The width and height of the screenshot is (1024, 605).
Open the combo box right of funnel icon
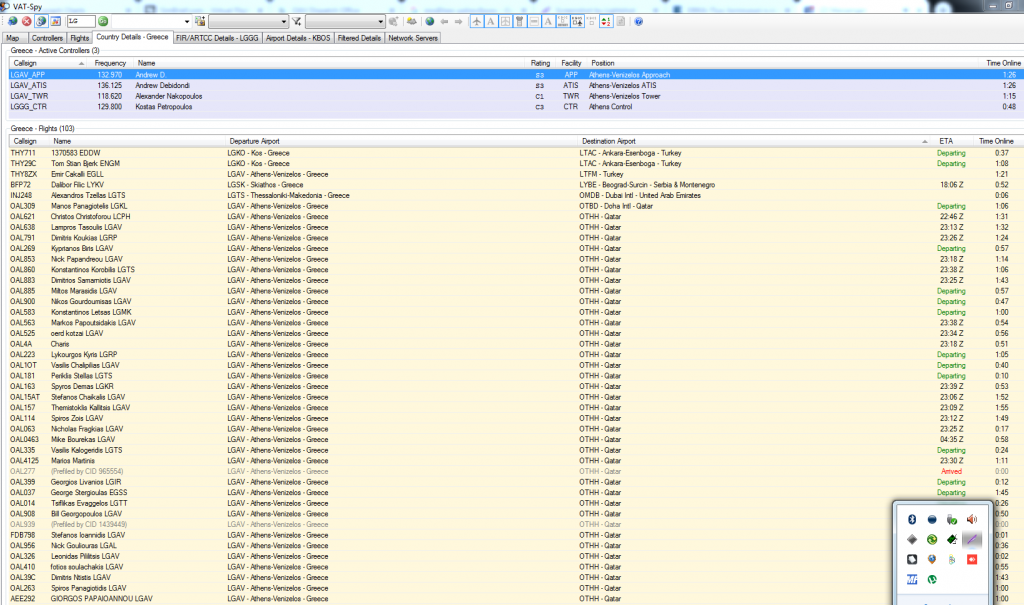[x=345, y=22]
